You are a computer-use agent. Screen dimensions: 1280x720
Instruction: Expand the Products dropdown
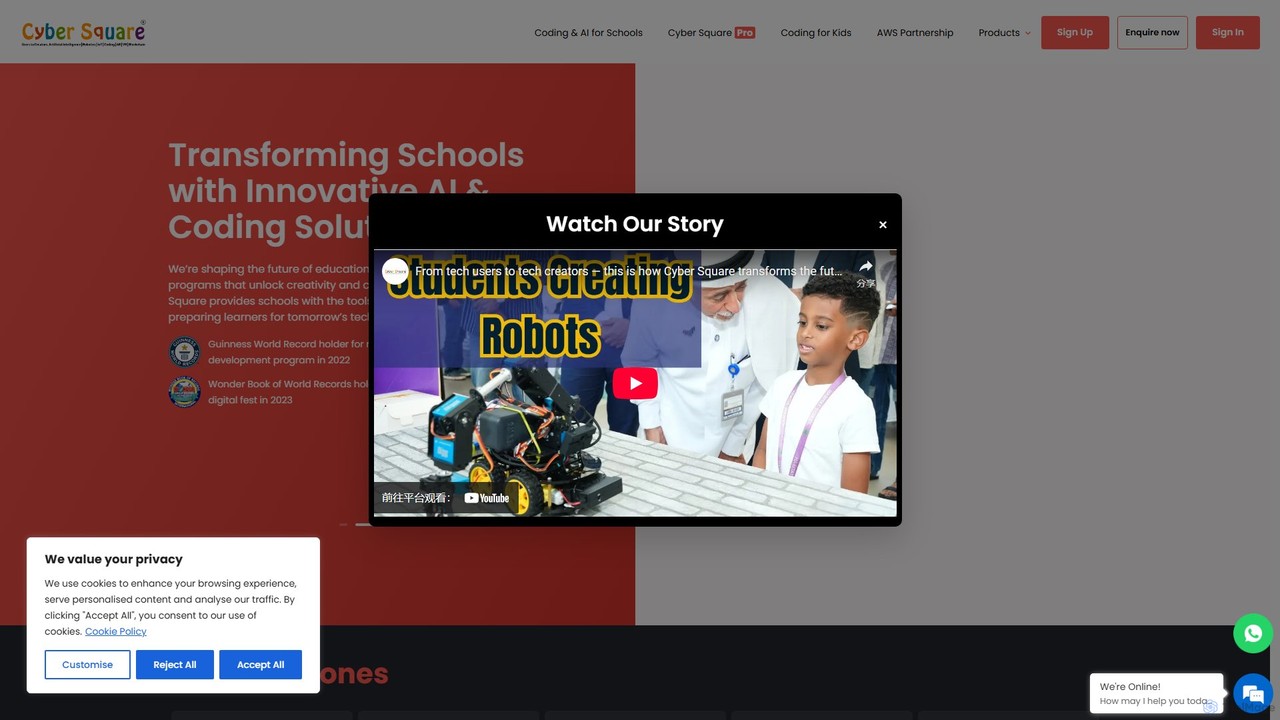pyautogui.click(x=1004, y=33)
